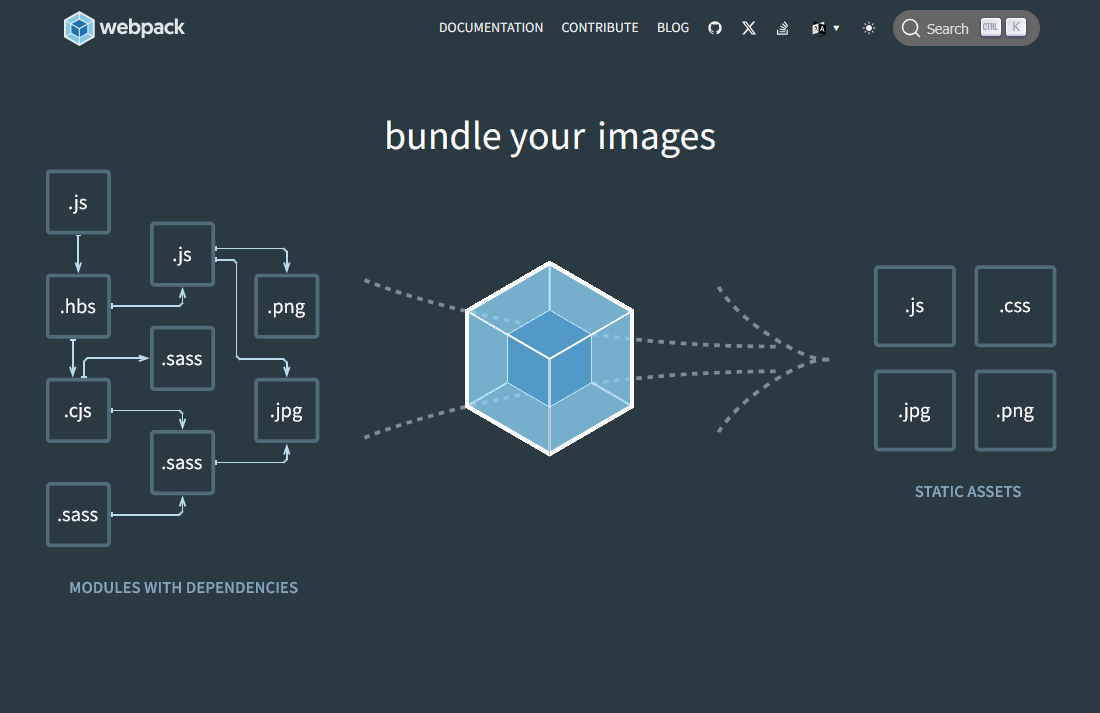Click the .css static asset box

pyautogui.click(x=1015, y=306)
